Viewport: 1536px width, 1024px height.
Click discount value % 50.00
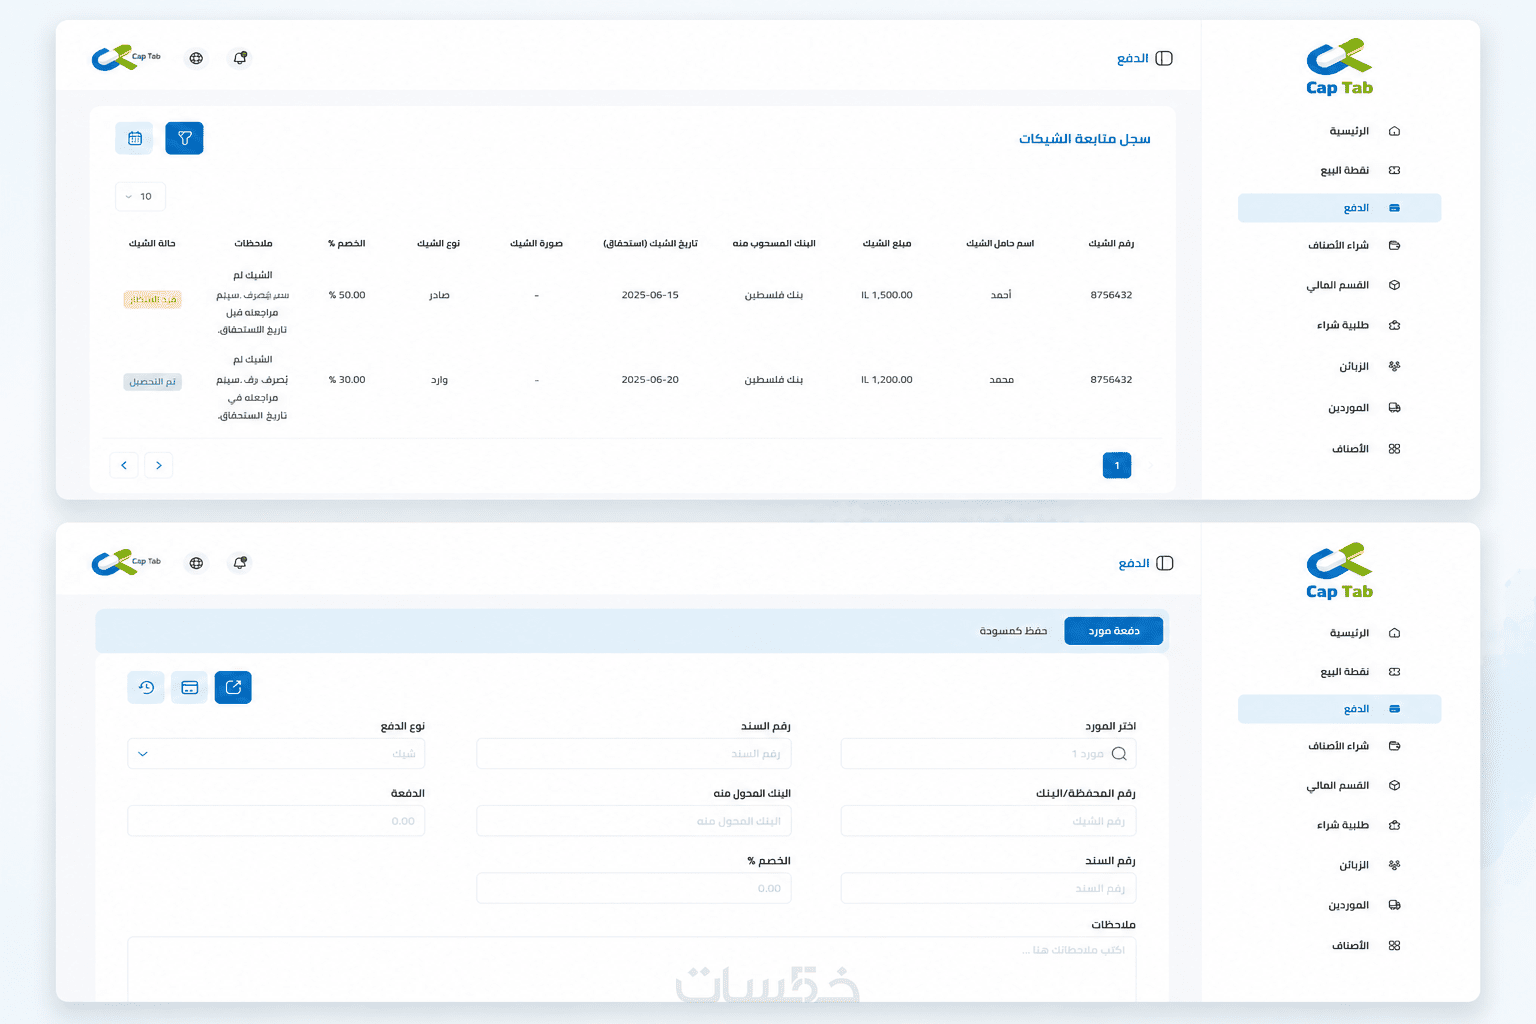[x=347, y=295]
